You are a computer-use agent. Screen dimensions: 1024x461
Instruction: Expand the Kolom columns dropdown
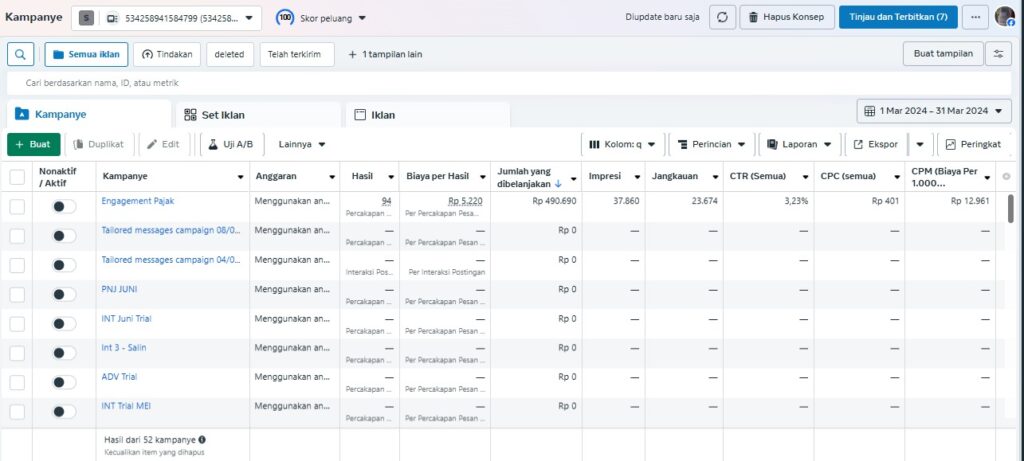[622, 144]
